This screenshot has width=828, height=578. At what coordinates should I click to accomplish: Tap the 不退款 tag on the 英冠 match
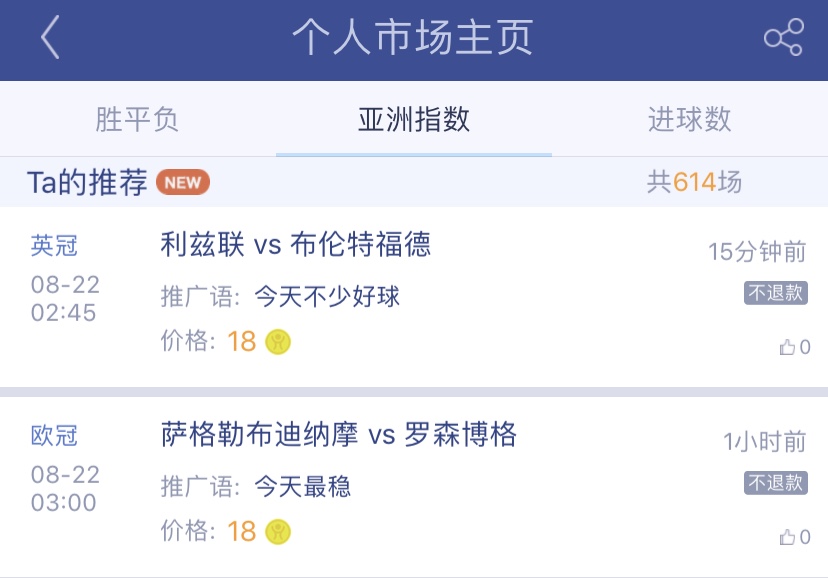(x=775, y=293)
